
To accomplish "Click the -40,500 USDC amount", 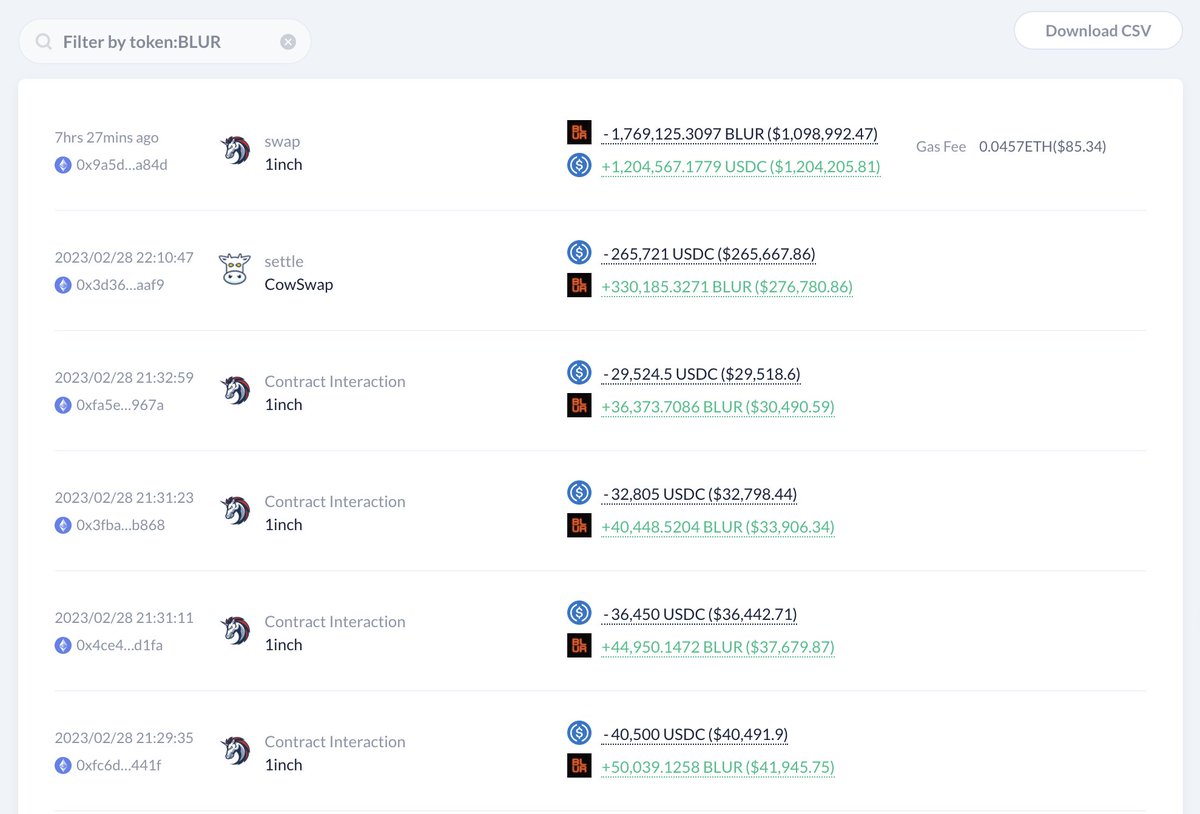I will click(695, 734).
